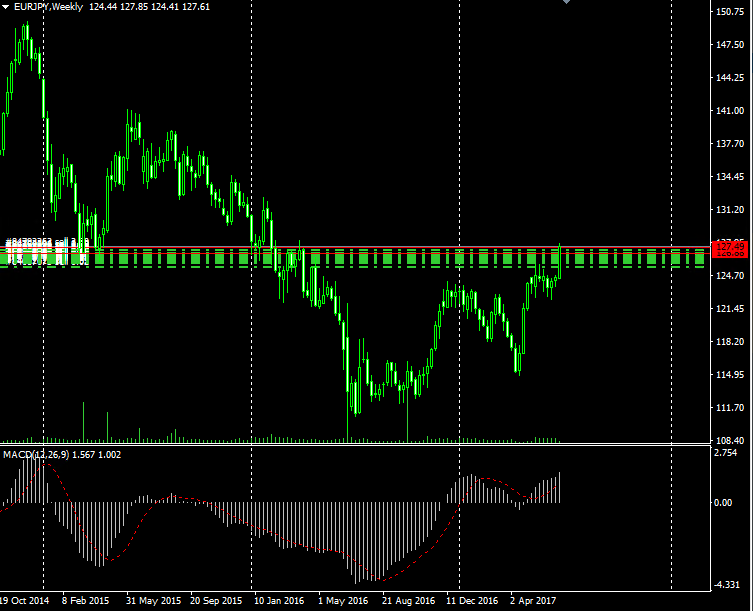Click the 114.95 price axis label
753x611 pixels.
click(x=729, y=375)
